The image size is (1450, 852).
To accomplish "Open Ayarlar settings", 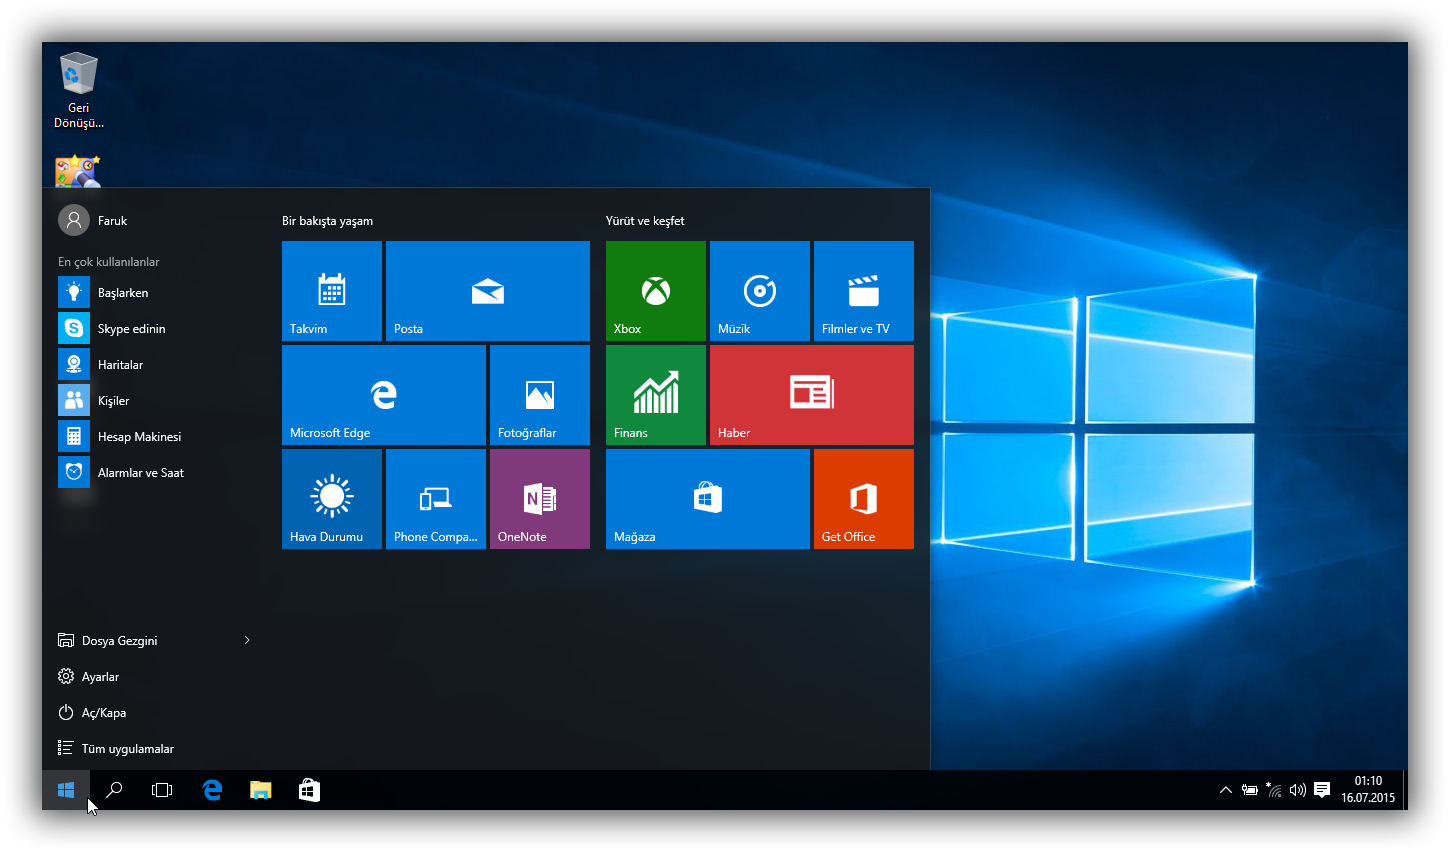I will (100, 676).
